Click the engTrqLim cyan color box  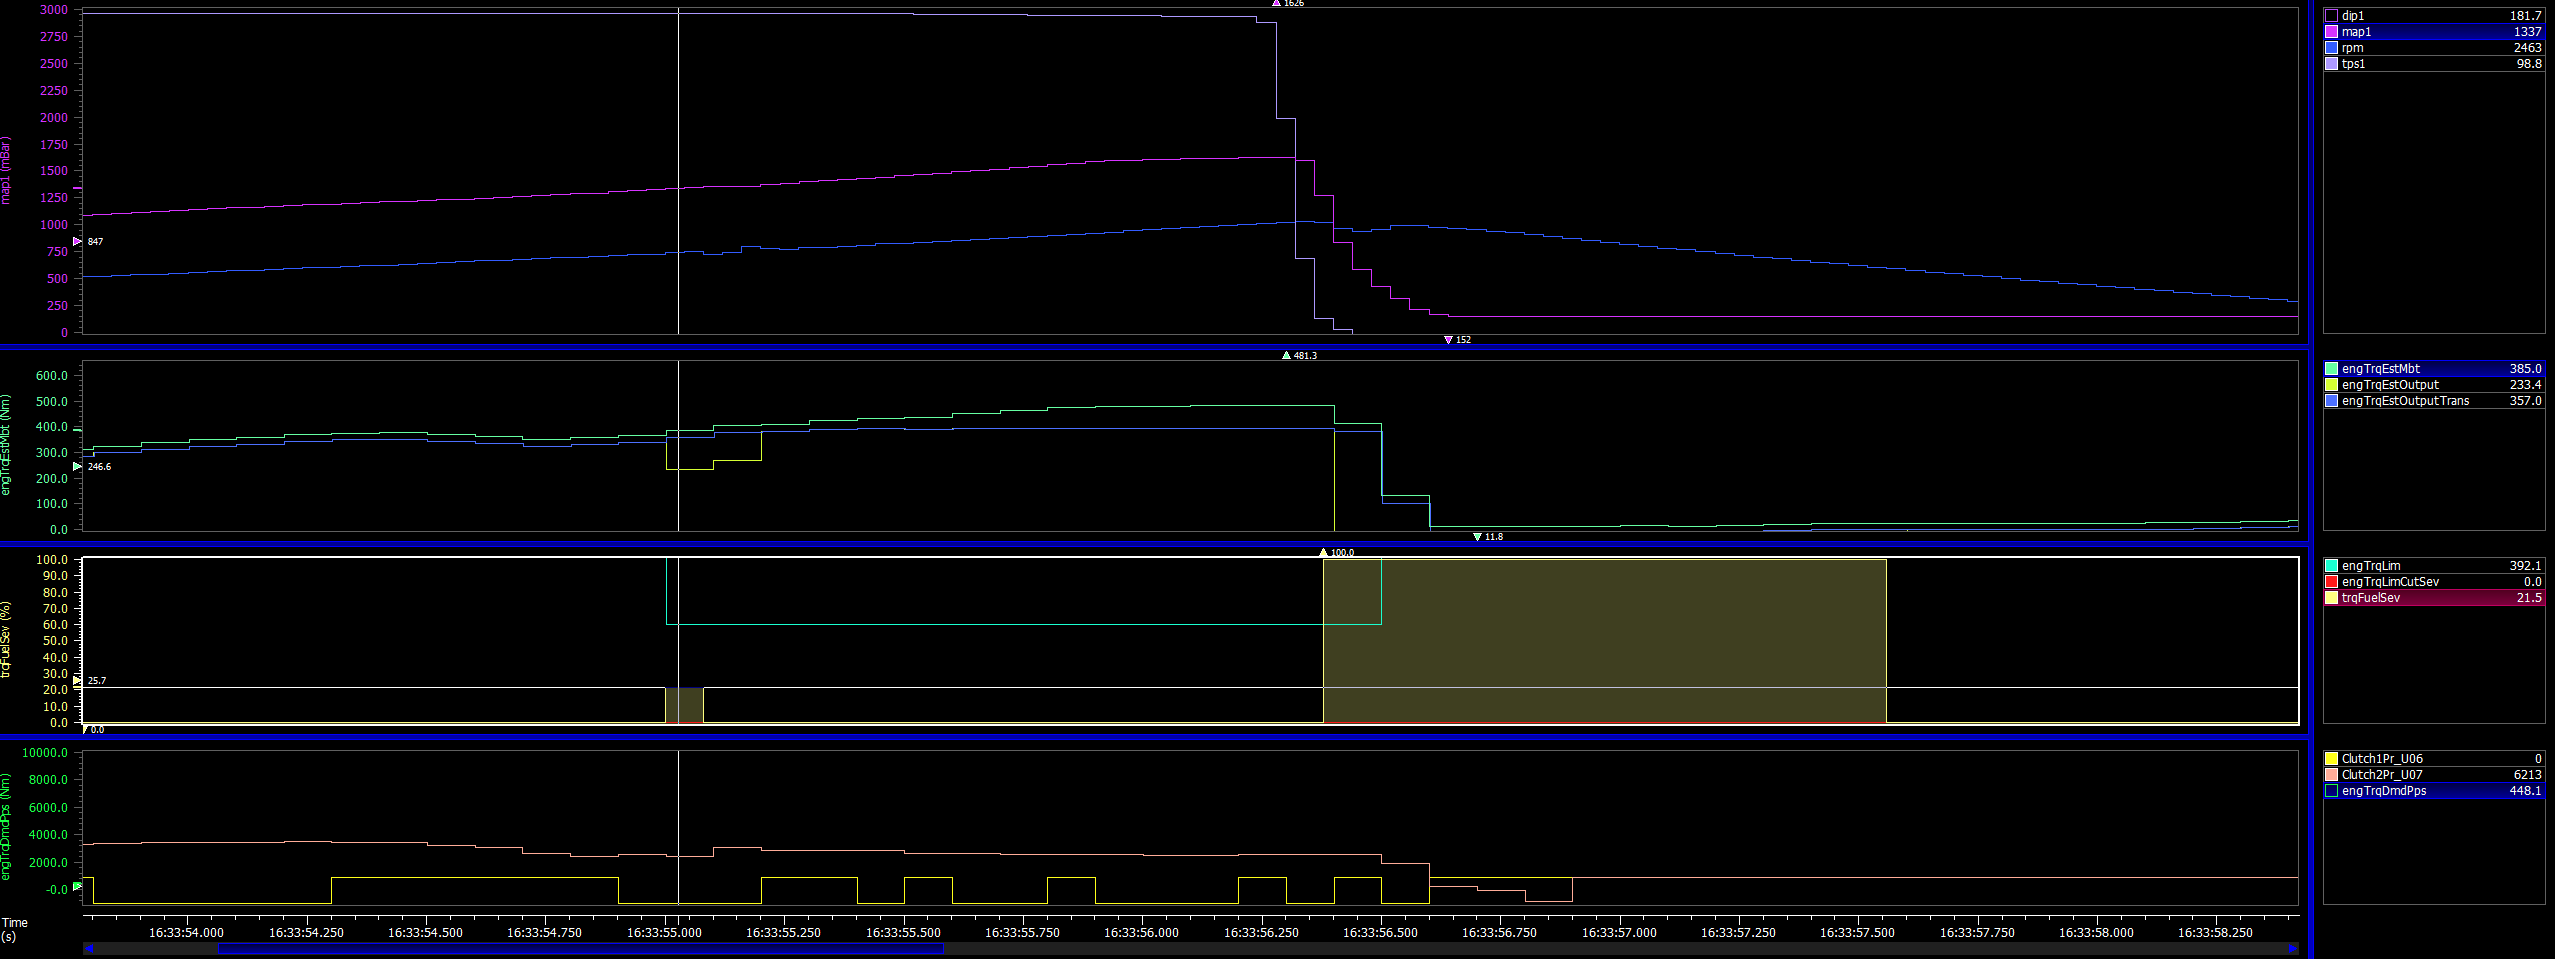click(2331, 566)
